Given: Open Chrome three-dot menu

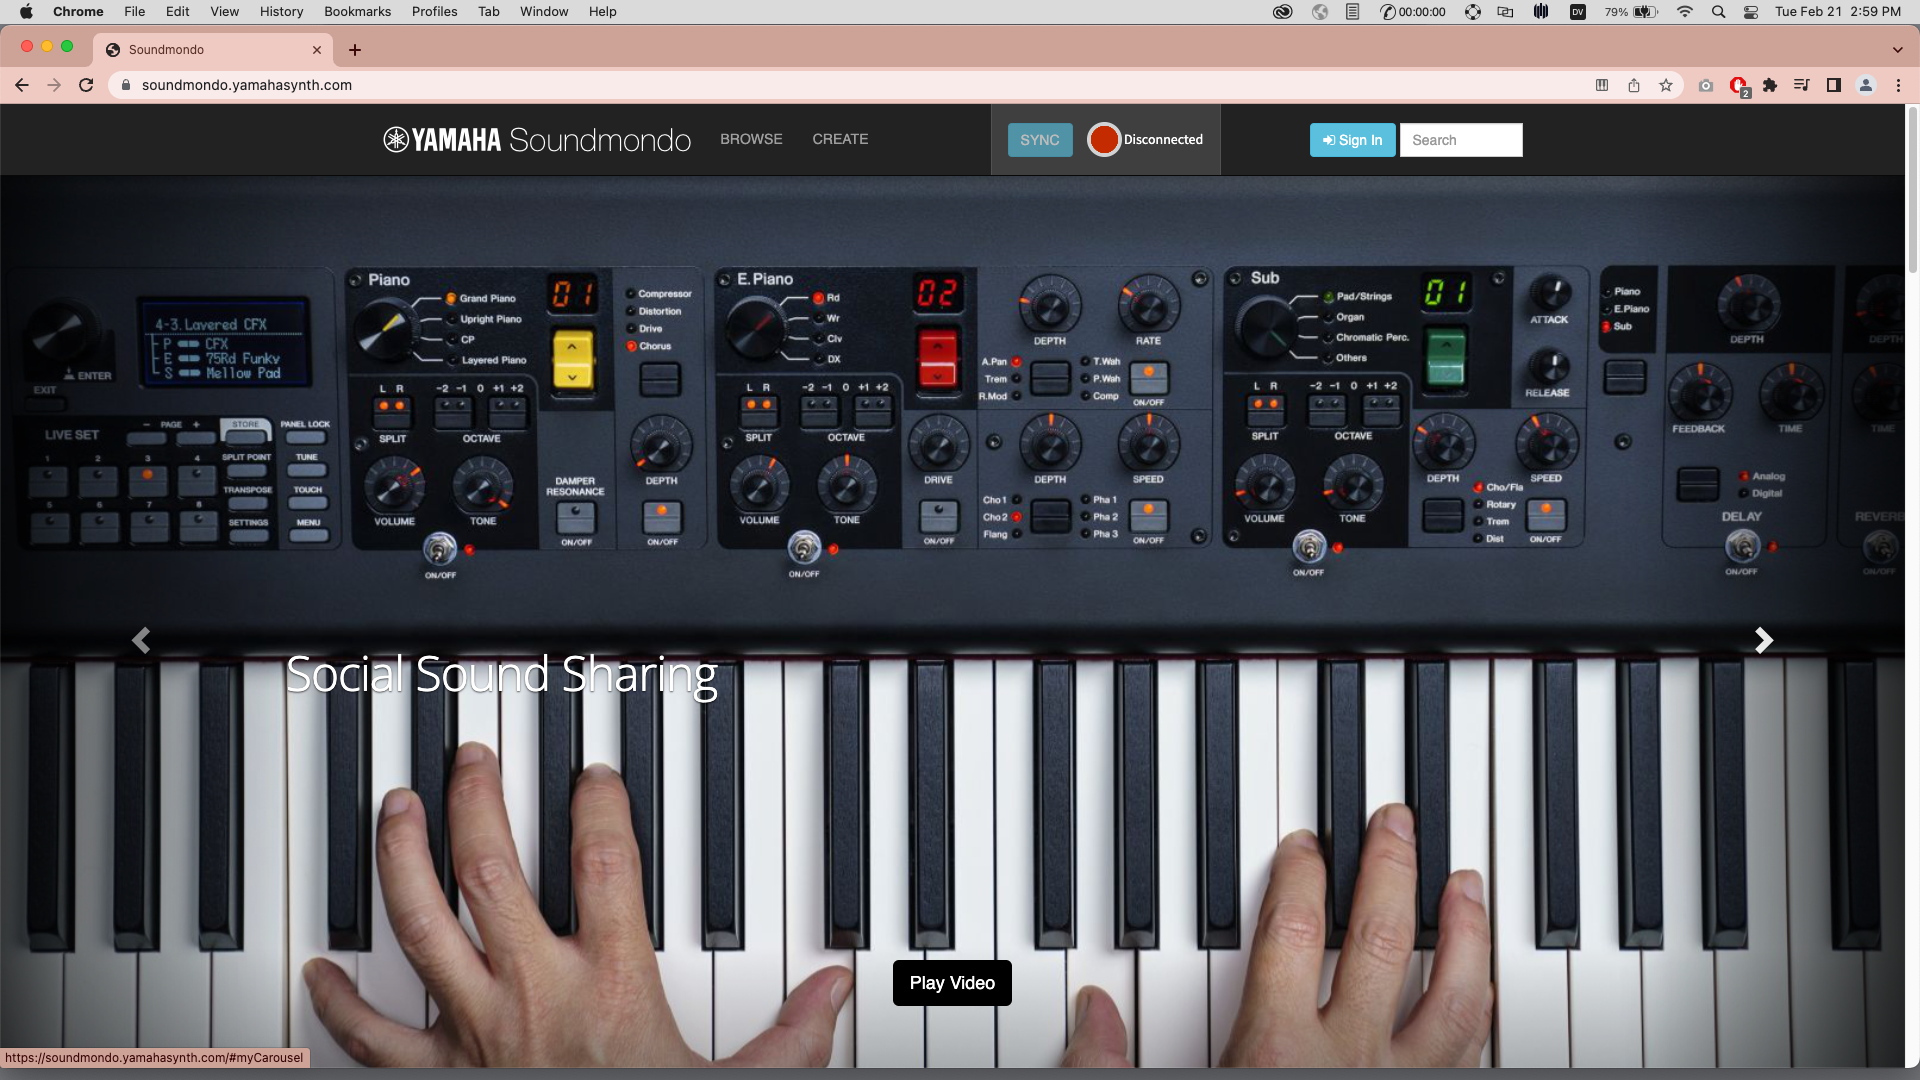Looking at the screenshot, I should click(x=1898, y=85).
